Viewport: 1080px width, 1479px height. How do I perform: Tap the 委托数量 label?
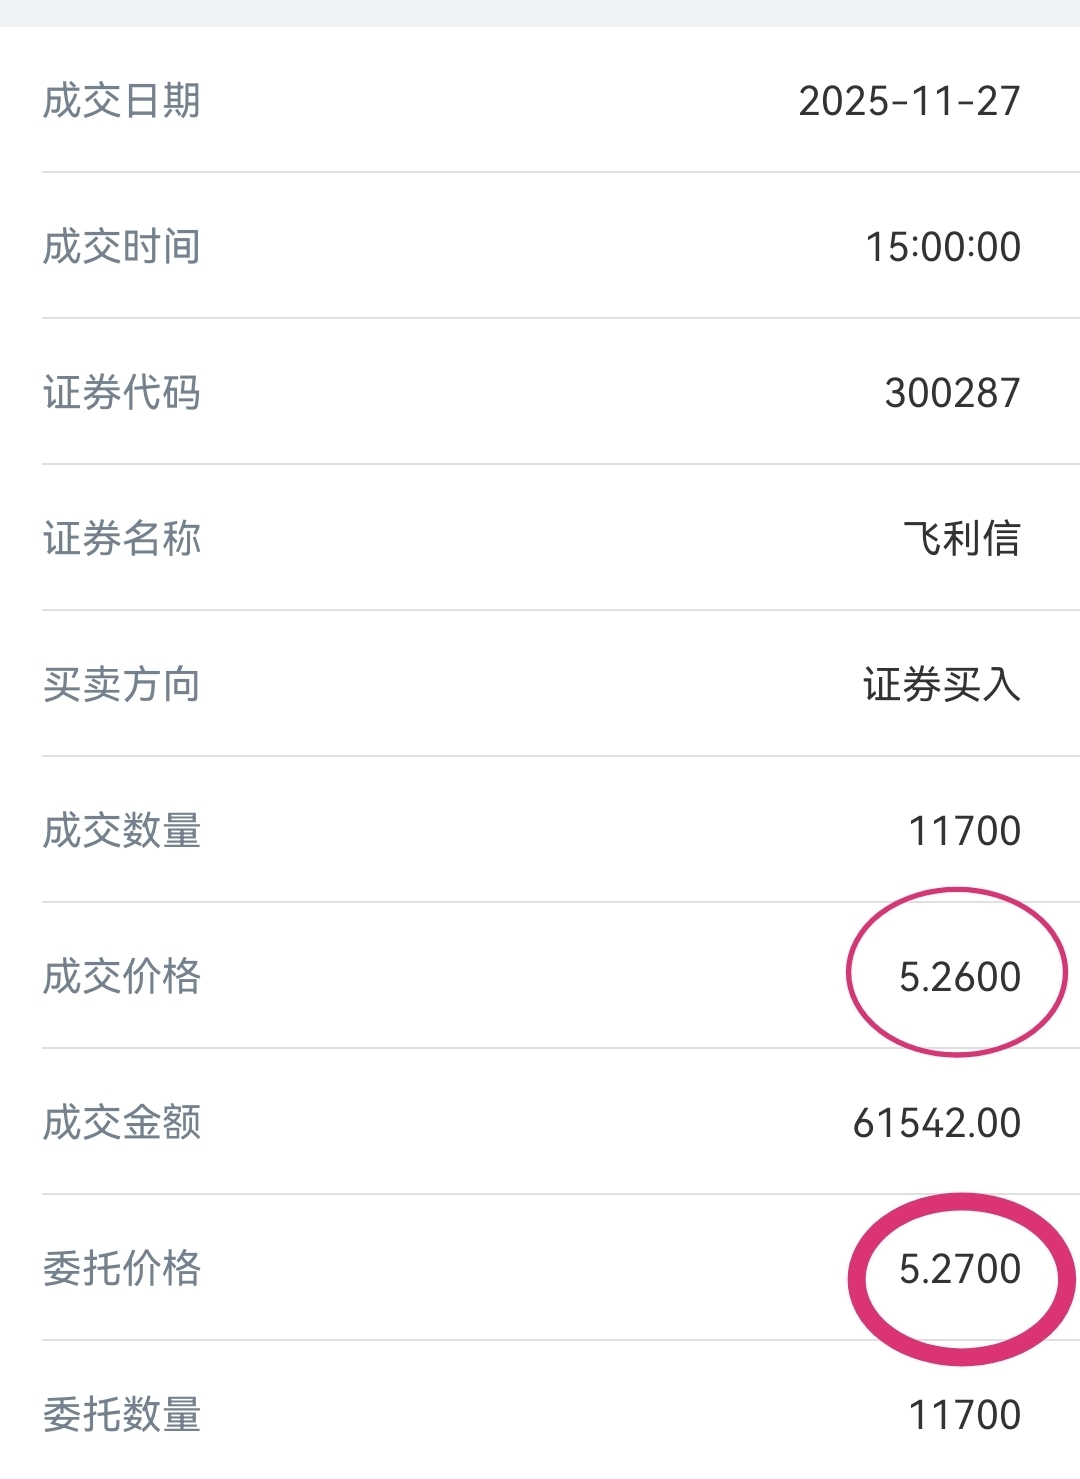point(122,1415)
